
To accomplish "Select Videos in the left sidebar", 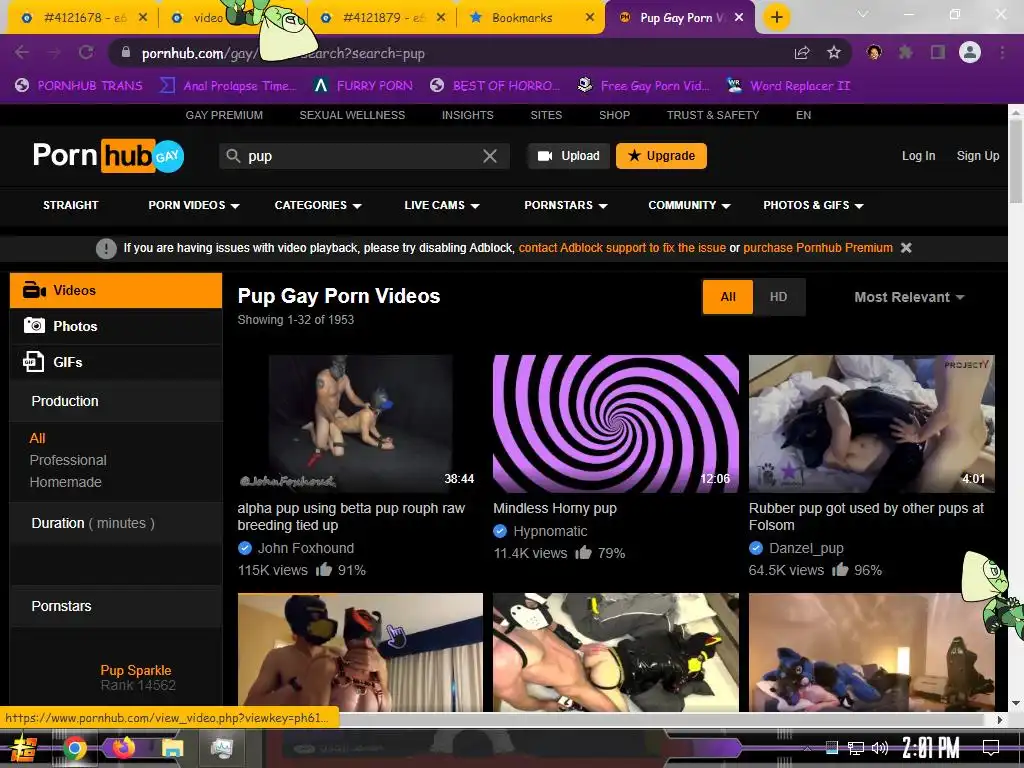I will coord(116,291).
